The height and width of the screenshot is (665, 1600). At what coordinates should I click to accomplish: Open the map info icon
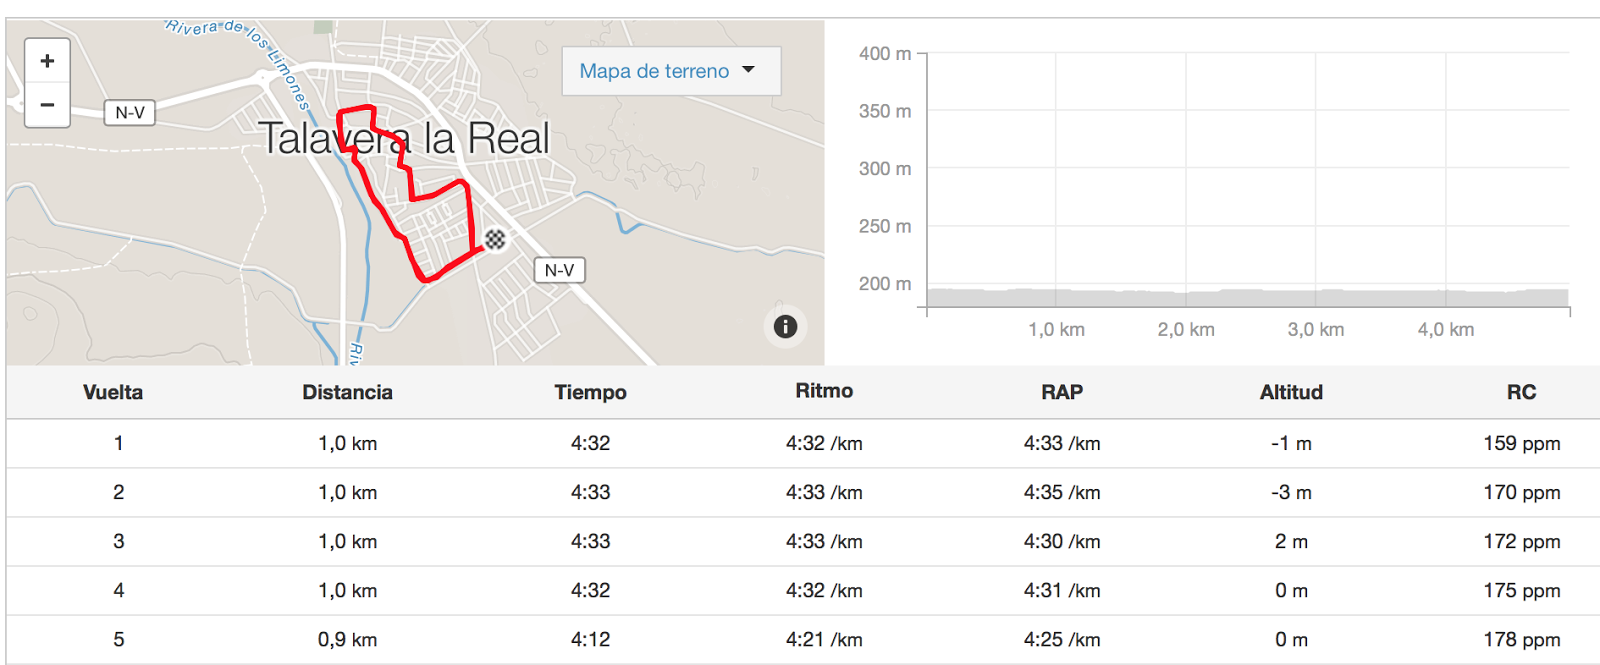point(785,326)
